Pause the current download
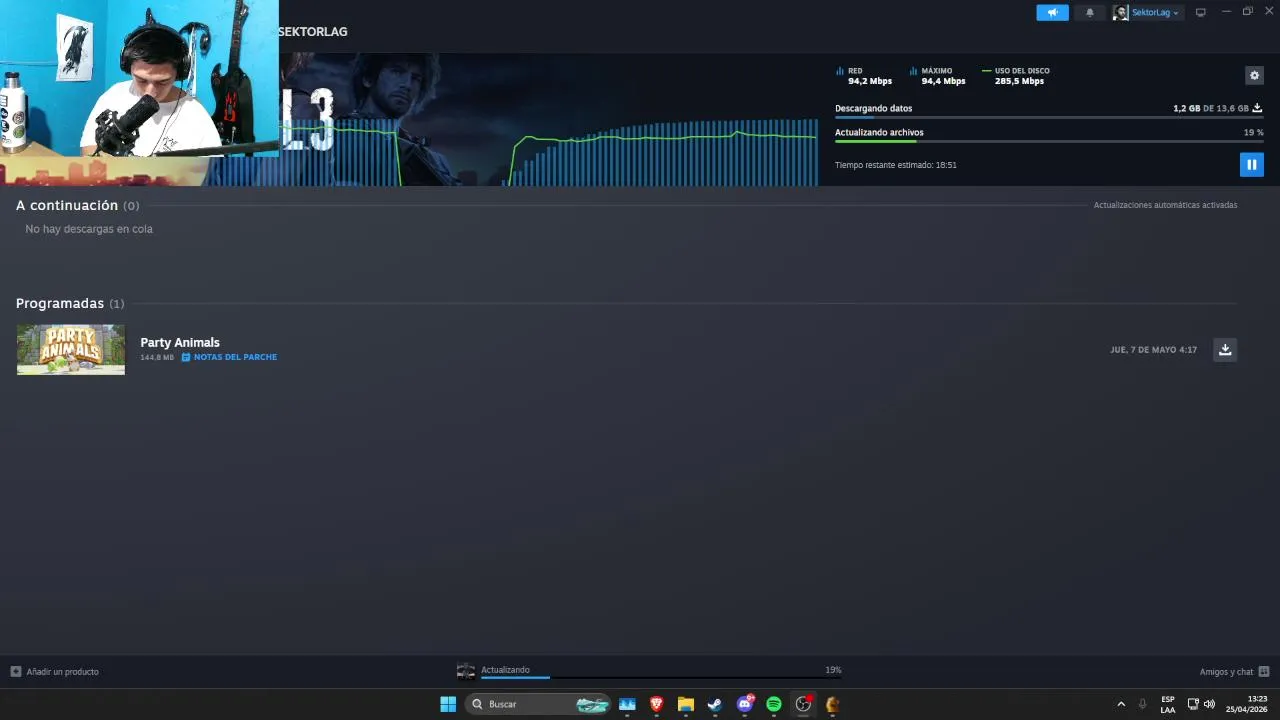 (x=1251, y=165)
